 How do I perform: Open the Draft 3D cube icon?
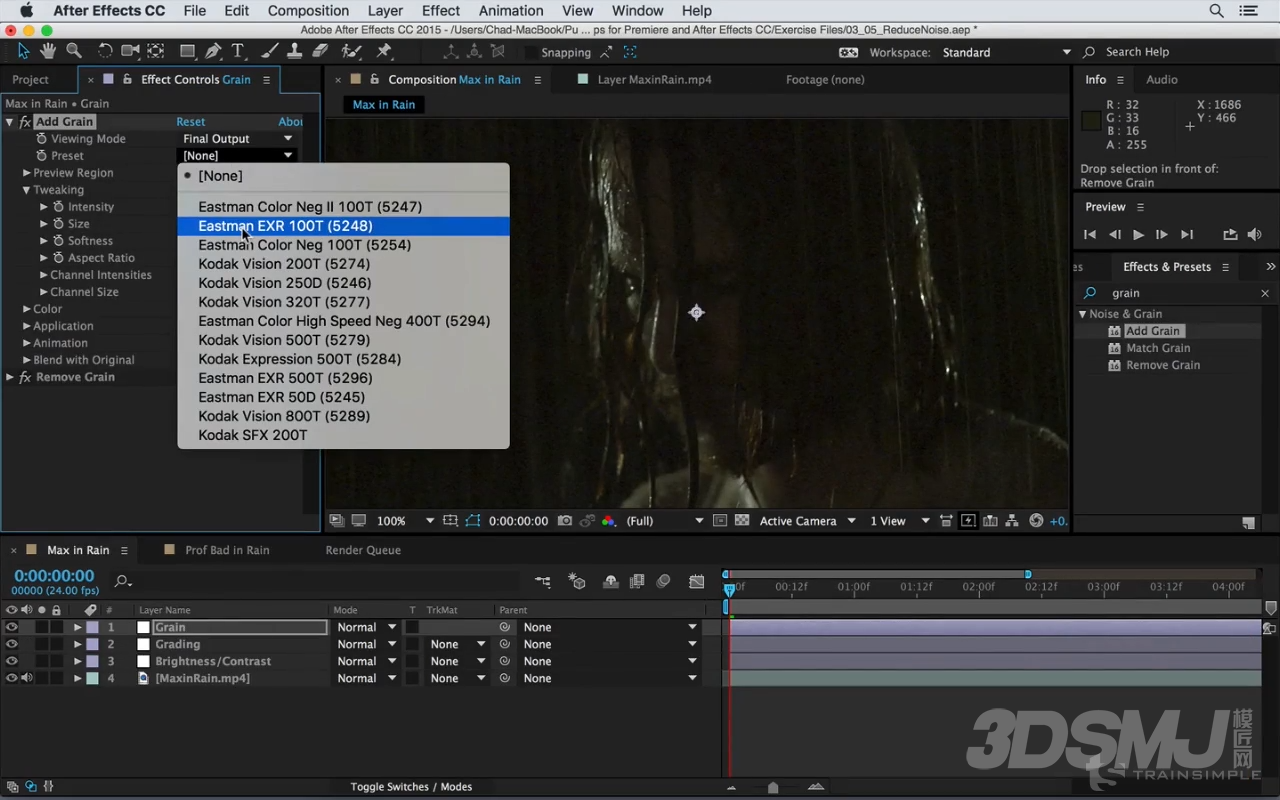tap(577, 582)
